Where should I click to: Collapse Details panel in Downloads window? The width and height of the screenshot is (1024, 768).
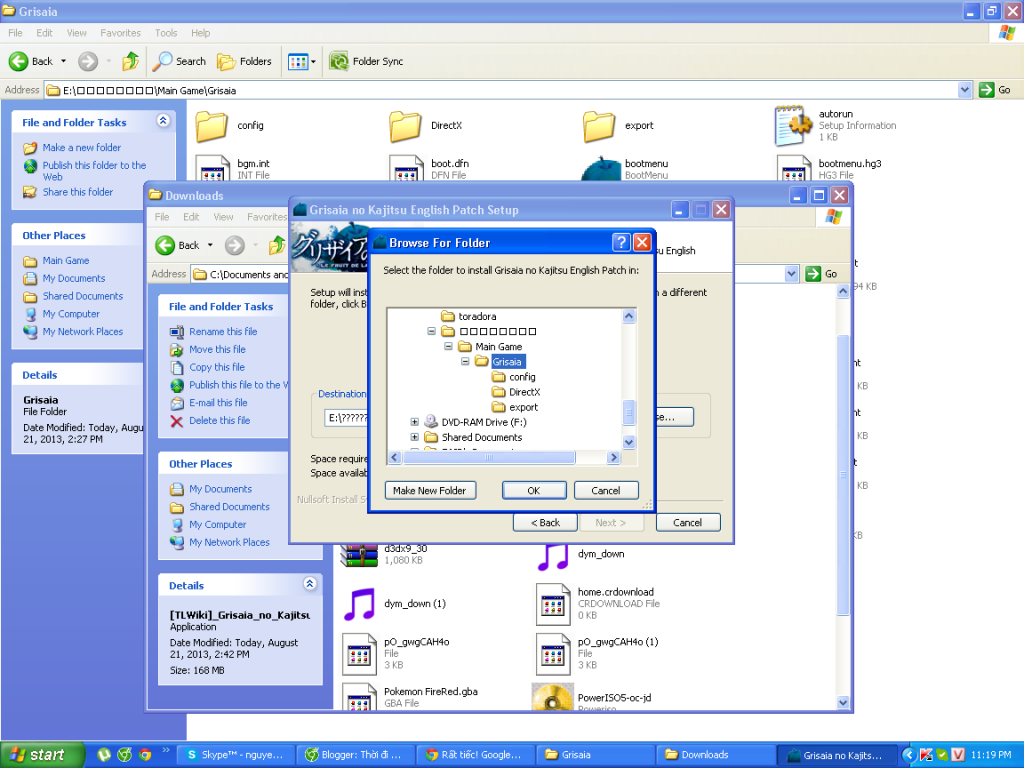click(310, 584)
